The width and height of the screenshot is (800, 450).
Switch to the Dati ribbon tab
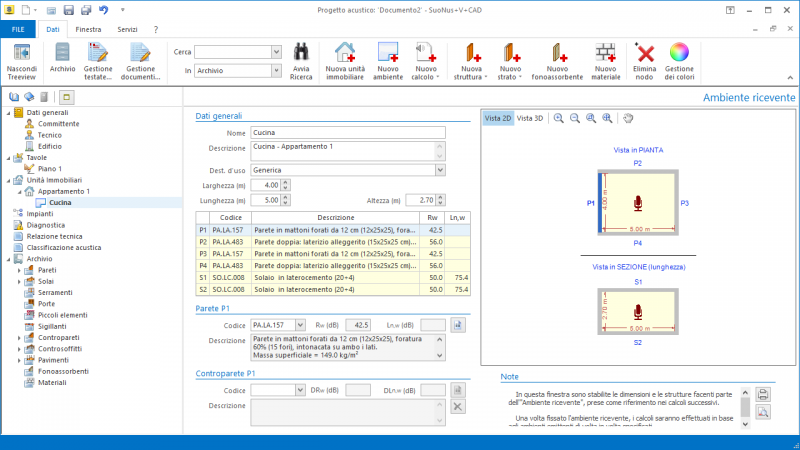click(53, 30)
